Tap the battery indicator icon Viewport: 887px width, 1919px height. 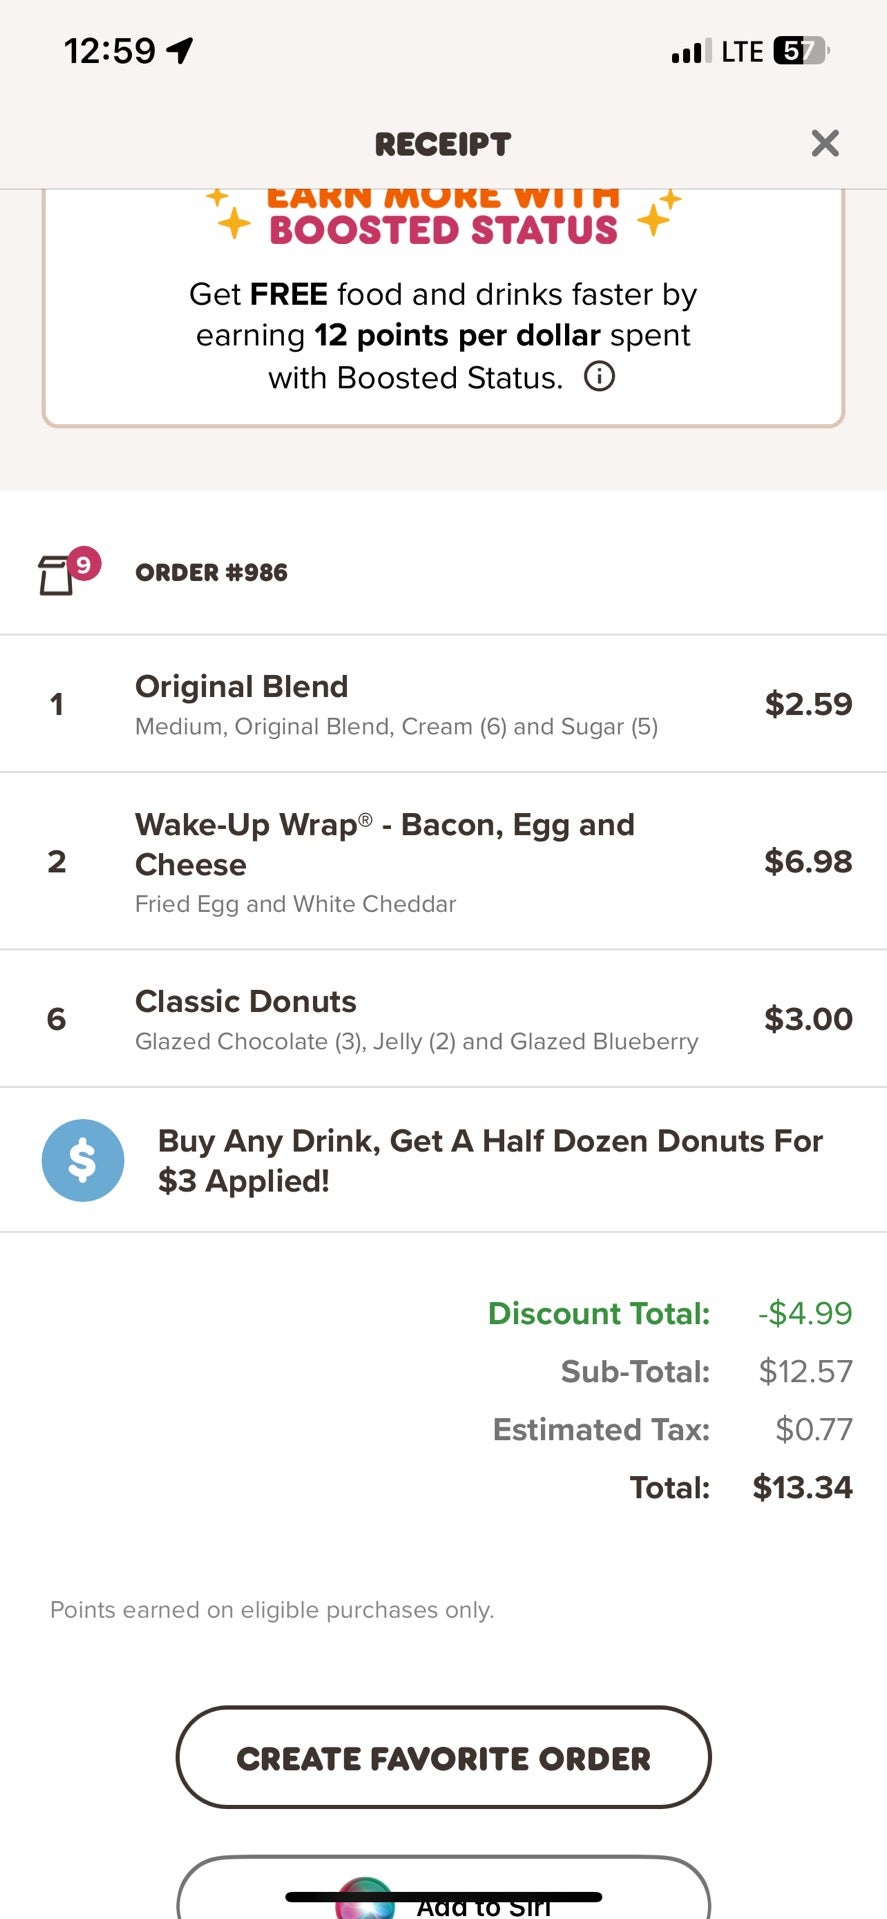click(801, 50)
